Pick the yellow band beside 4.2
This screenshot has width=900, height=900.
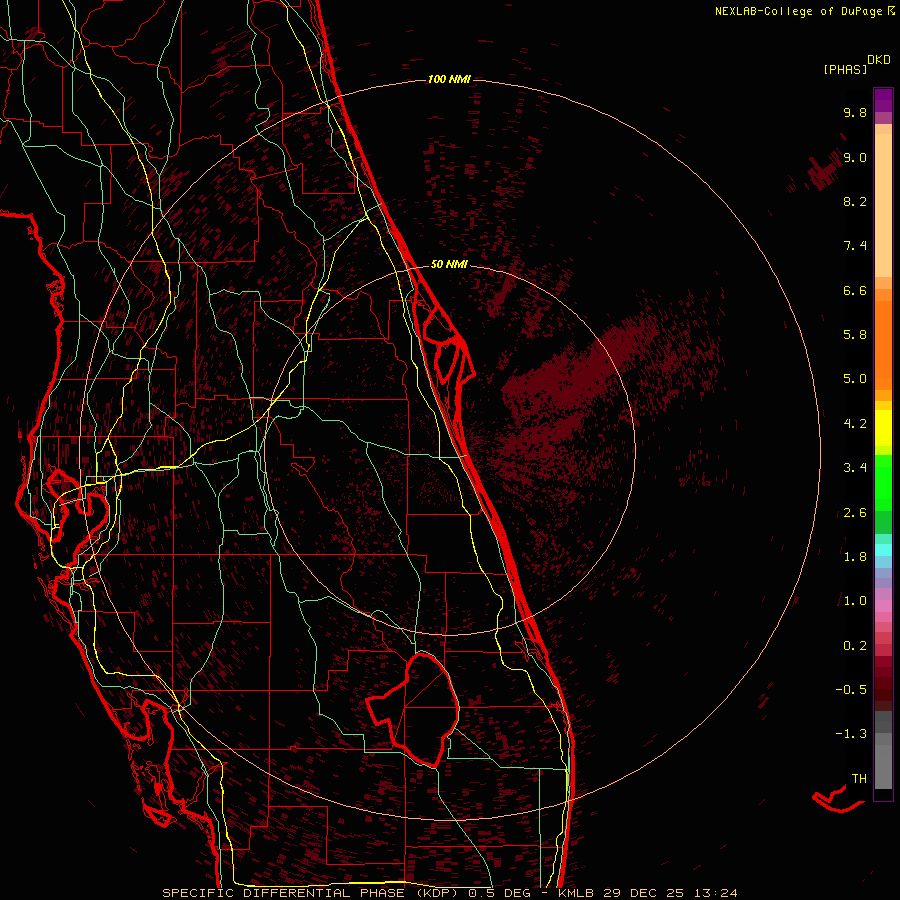(x=883, y=427)
